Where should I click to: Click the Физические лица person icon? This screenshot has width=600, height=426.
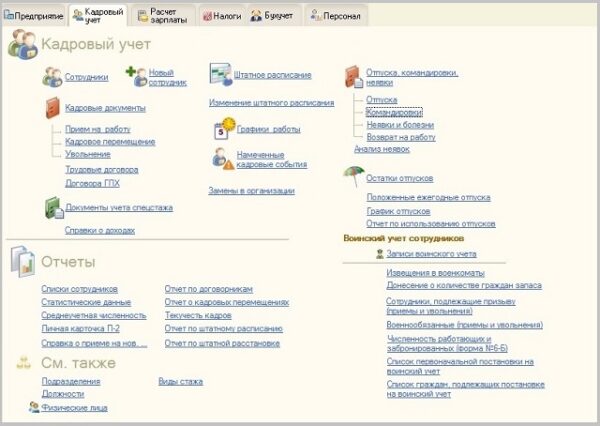(x=34, y=407)
